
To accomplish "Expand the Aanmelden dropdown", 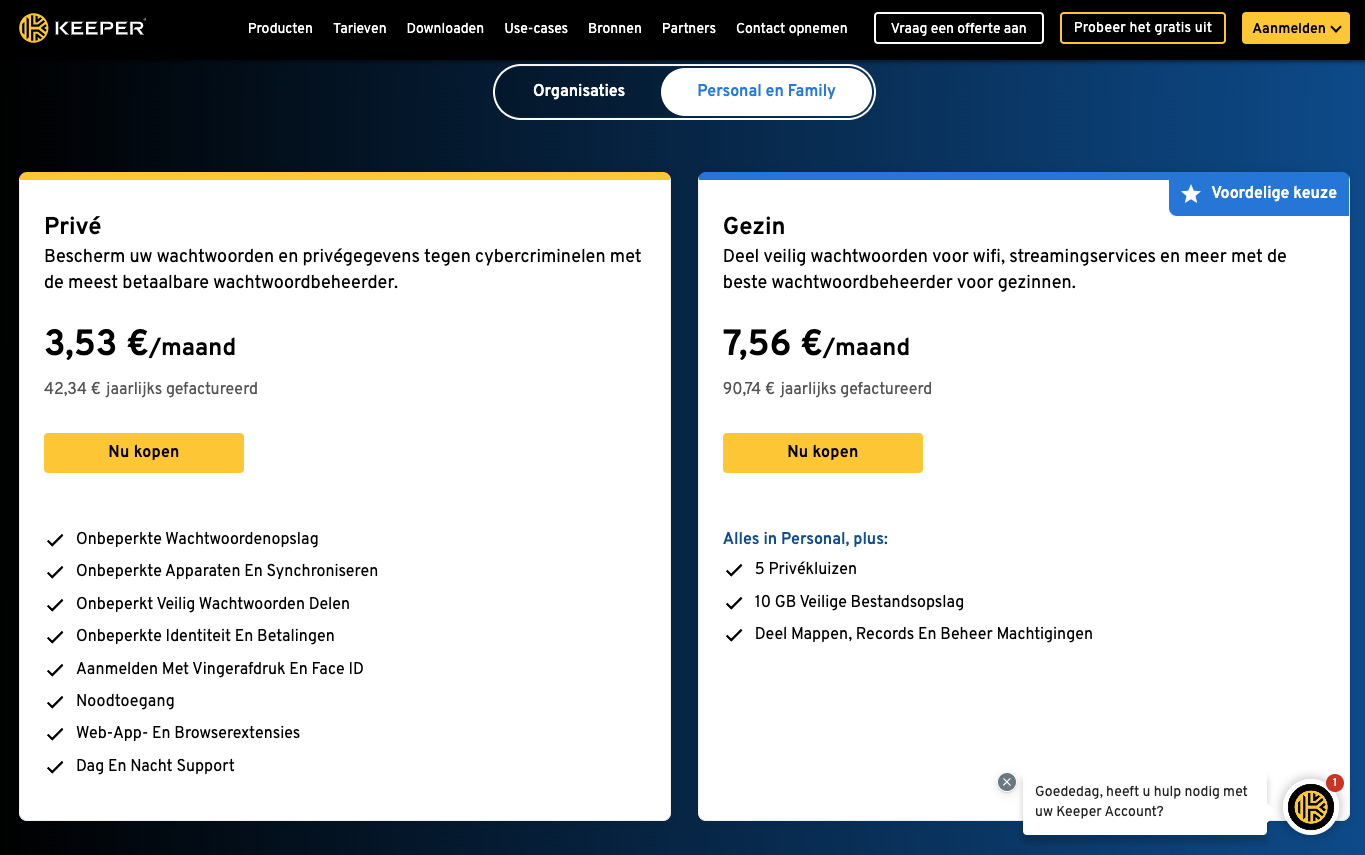I will pos(1296,28).
